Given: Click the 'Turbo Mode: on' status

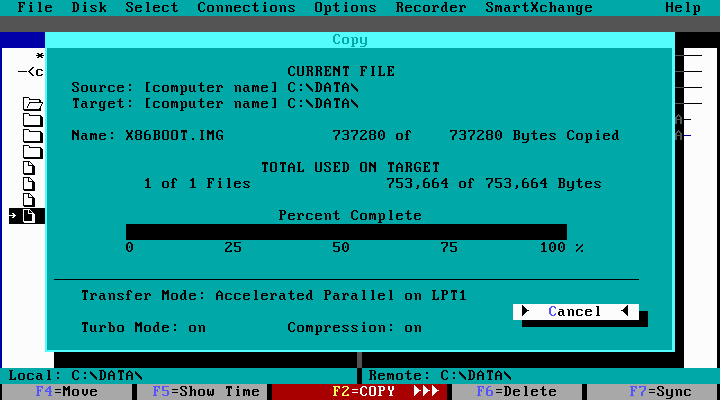Looking at the screenshot, I should [143, 327].
